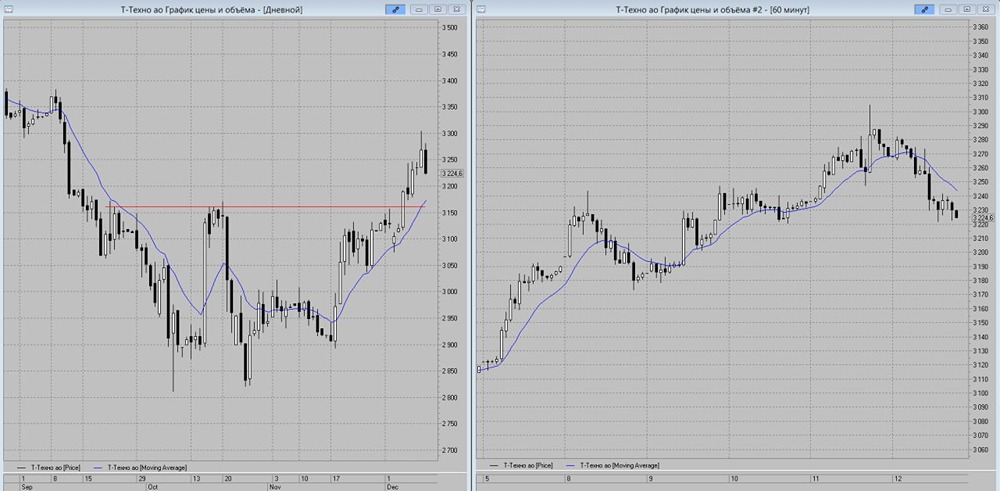Viewport: 1000px width, 491px height.
Task: Click the date label 12 on the 60-minute time axis
Action: [897, 478]
